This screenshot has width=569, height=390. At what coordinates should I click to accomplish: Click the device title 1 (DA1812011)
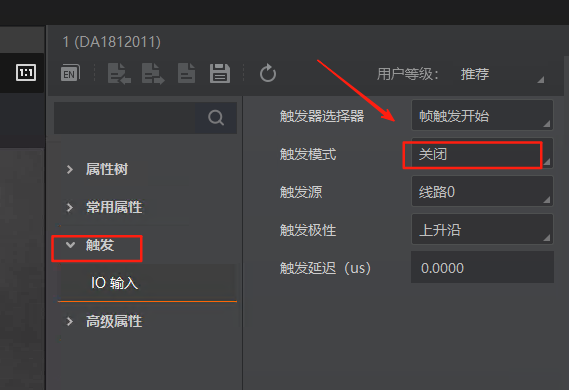111,42
